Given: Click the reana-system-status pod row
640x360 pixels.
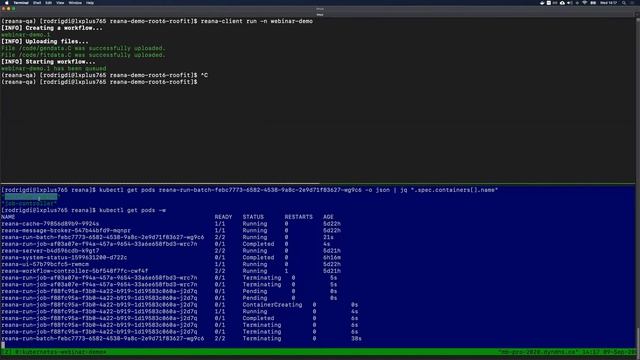Looking at the screenshot, I should pos(171,258).
